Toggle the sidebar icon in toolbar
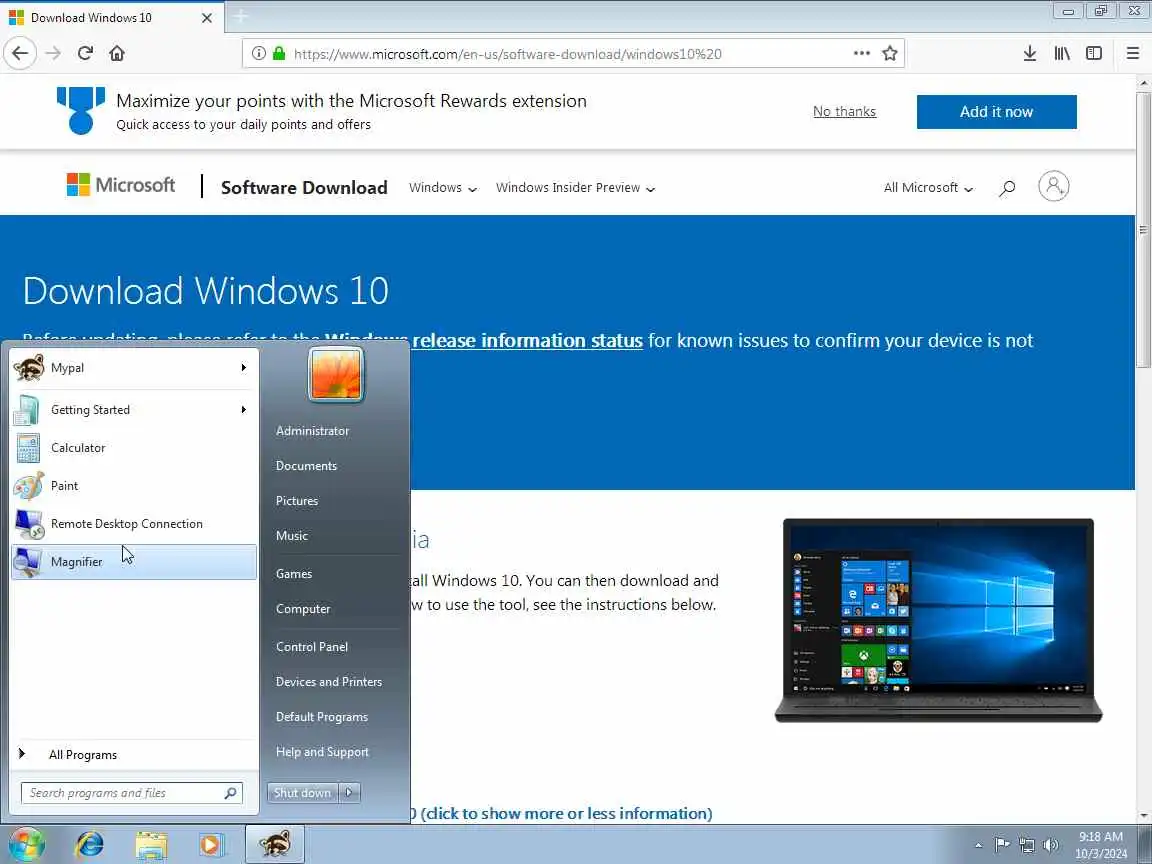Screen dimensions: 1152x864 (1094, 53)
